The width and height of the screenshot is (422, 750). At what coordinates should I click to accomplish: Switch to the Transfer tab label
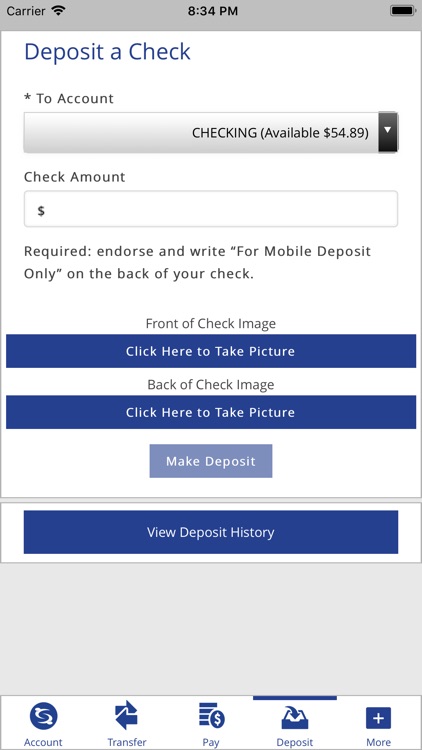tap(127, 742)
